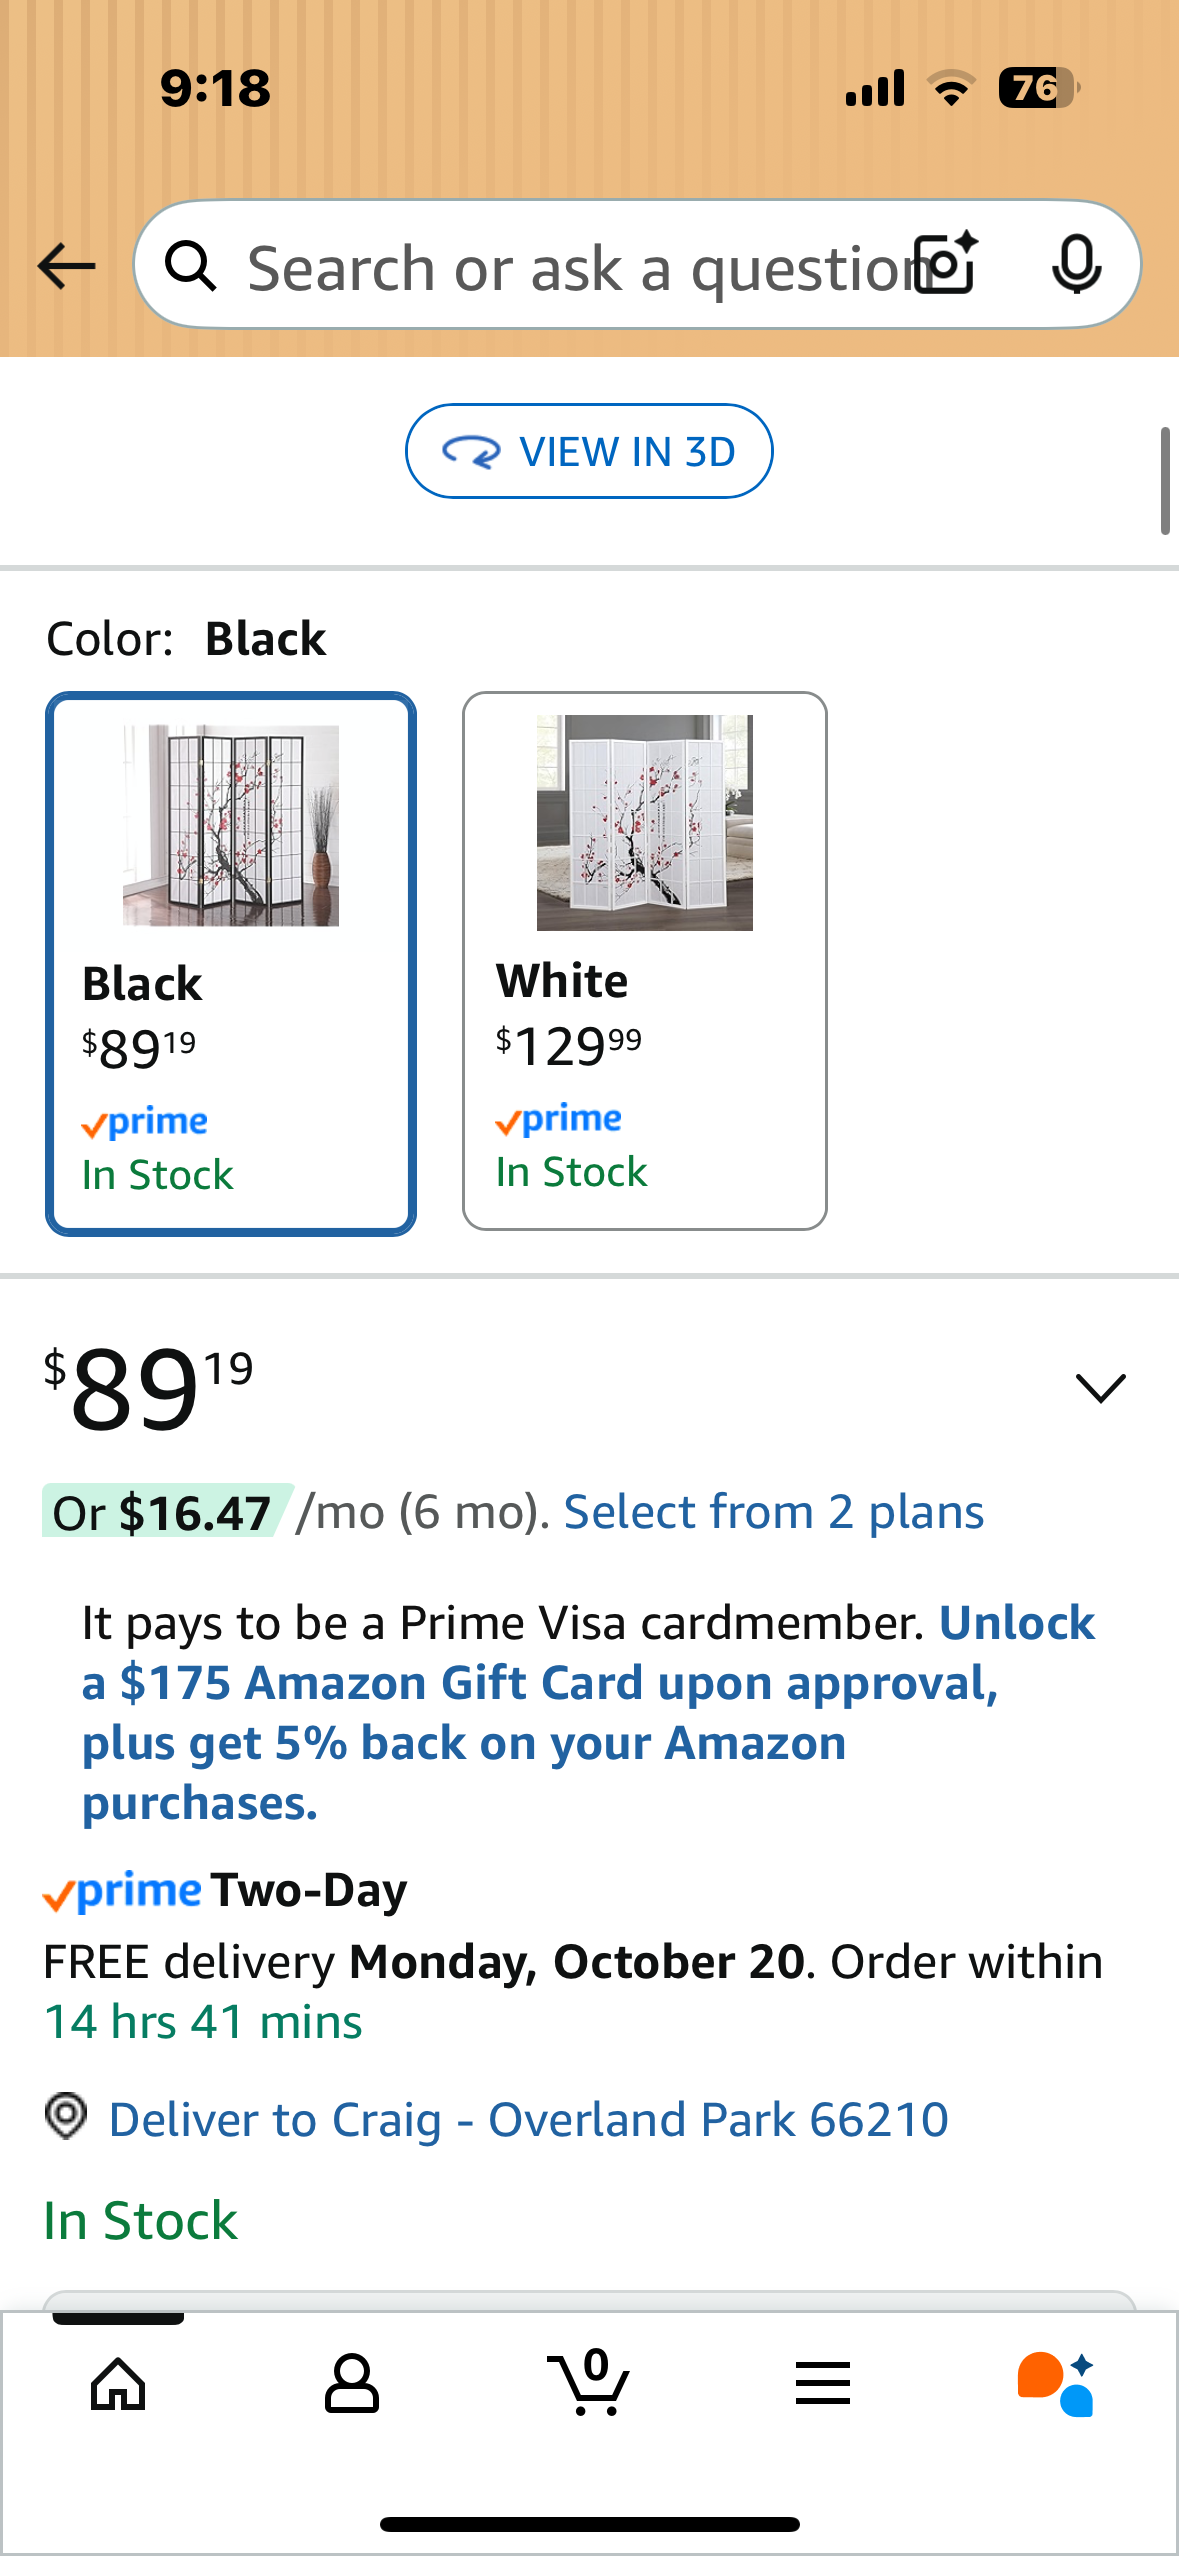Open camera lens search icon
1179x2556 pixels.
(x=946, y=265)
